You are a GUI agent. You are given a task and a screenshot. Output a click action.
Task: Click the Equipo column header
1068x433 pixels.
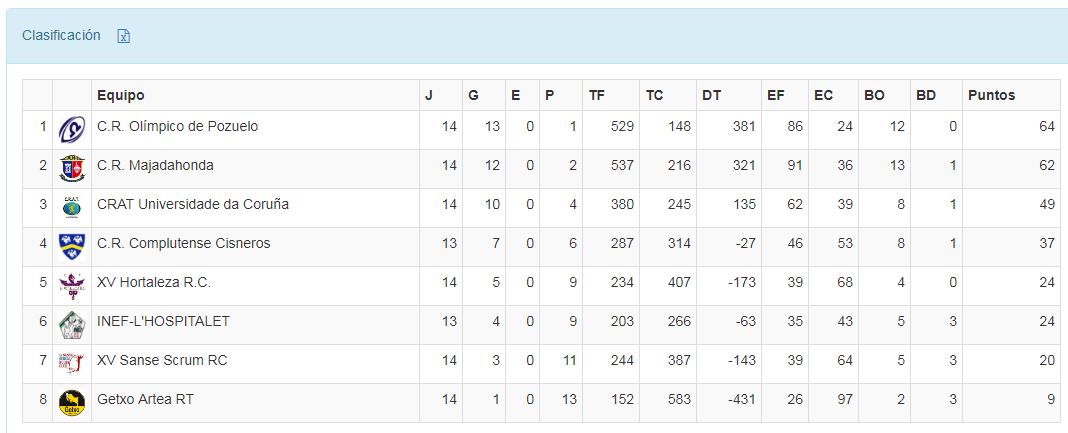pyautogui.click(x=120, y=95)
